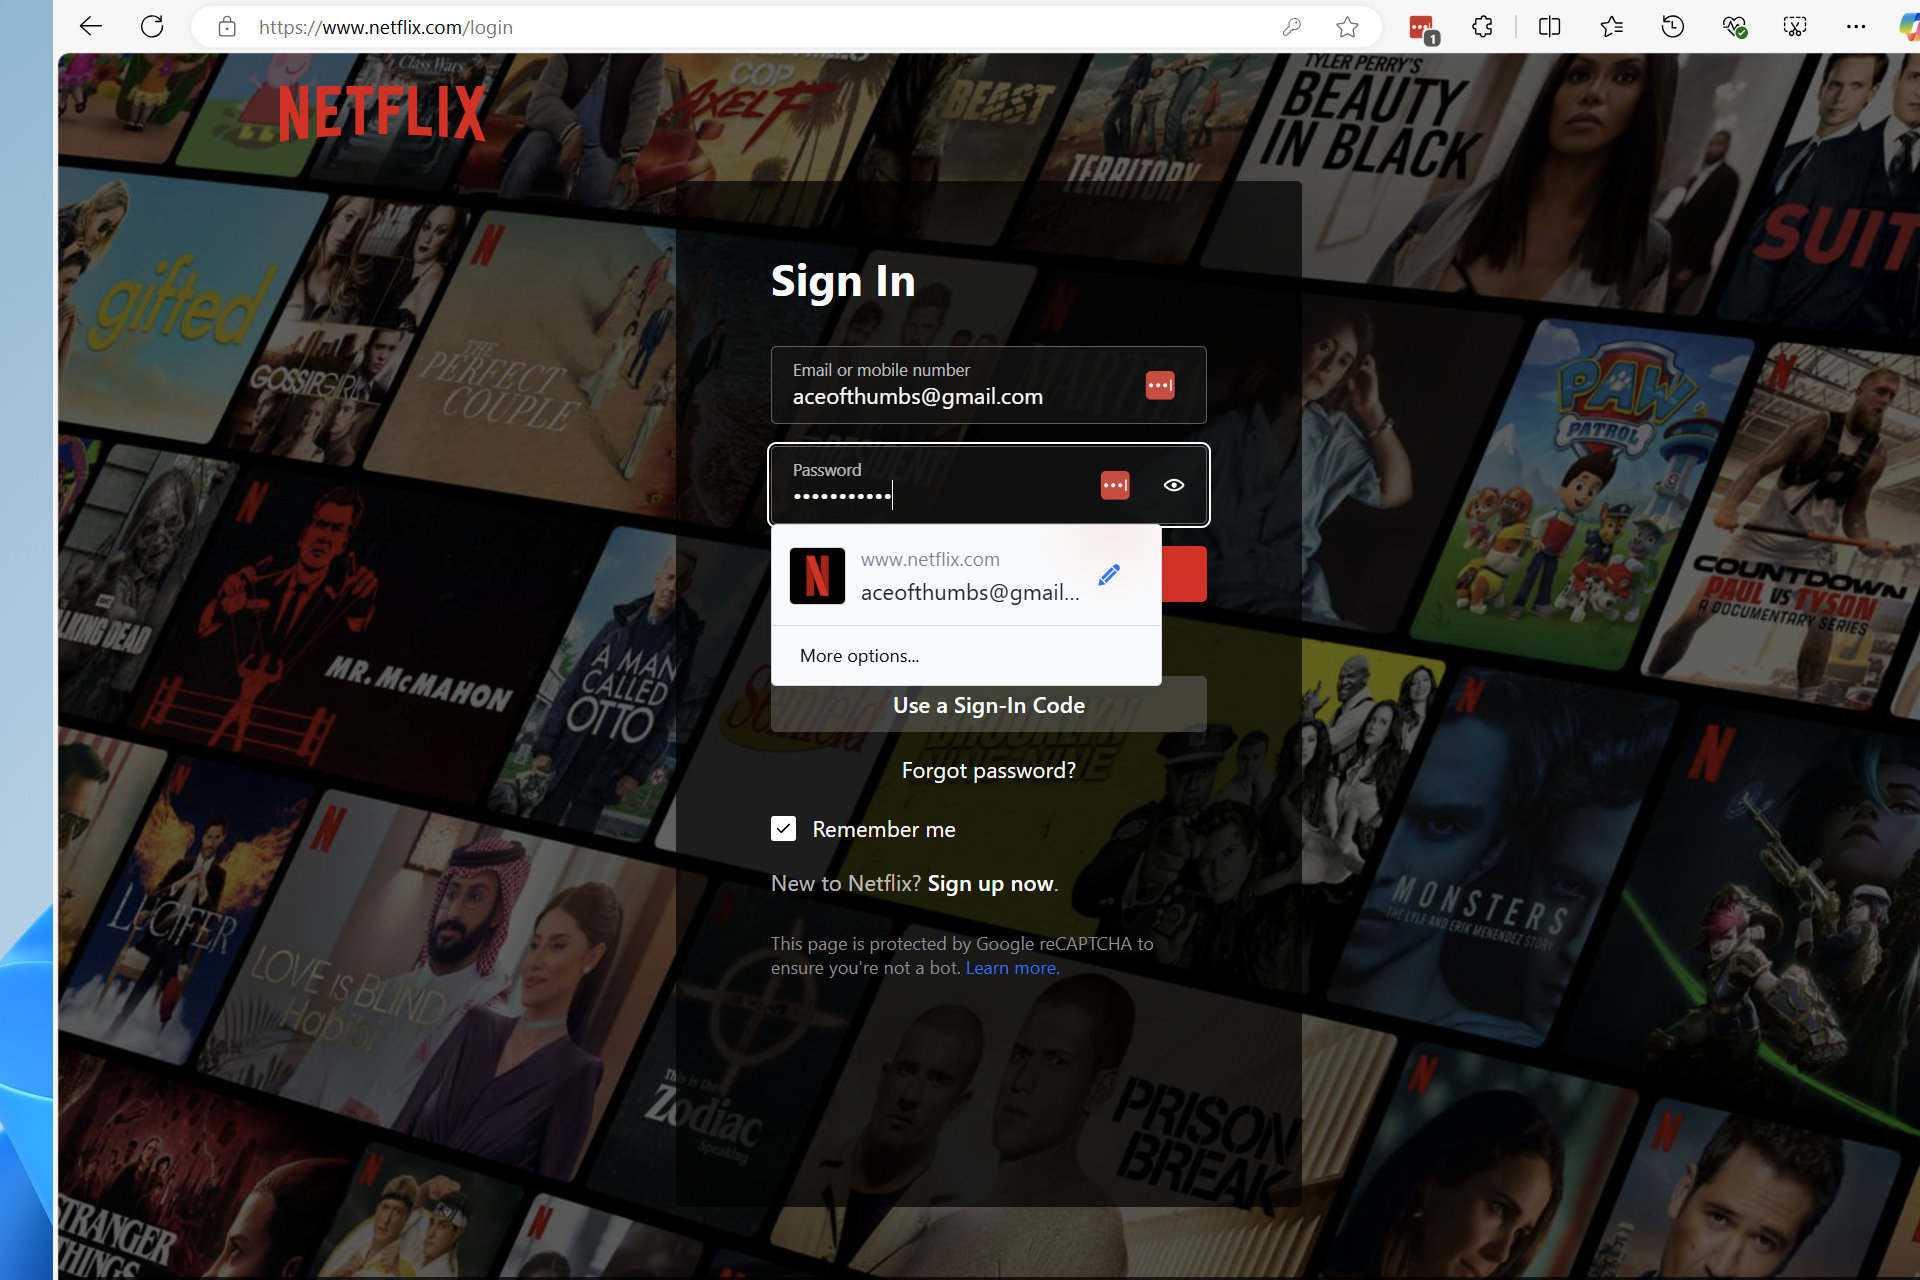Viewport: 1920px width, 1280px height.
Task: Click the email field autofill icon
Action: point(1160,384)
